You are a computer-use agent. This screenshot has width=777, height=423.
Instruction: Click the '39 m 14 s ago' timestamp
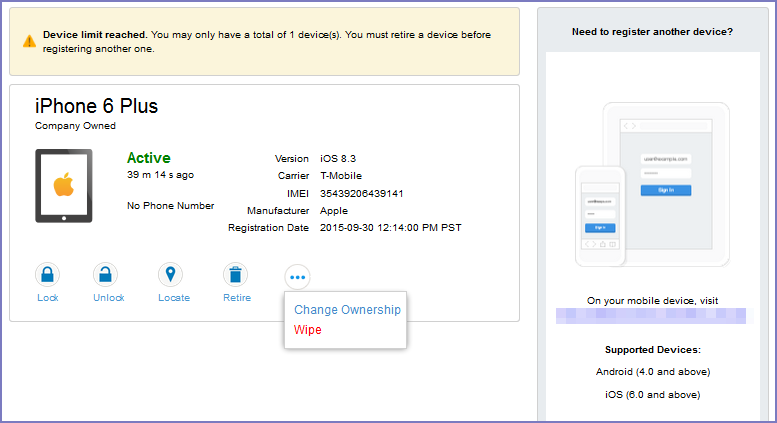160,175
